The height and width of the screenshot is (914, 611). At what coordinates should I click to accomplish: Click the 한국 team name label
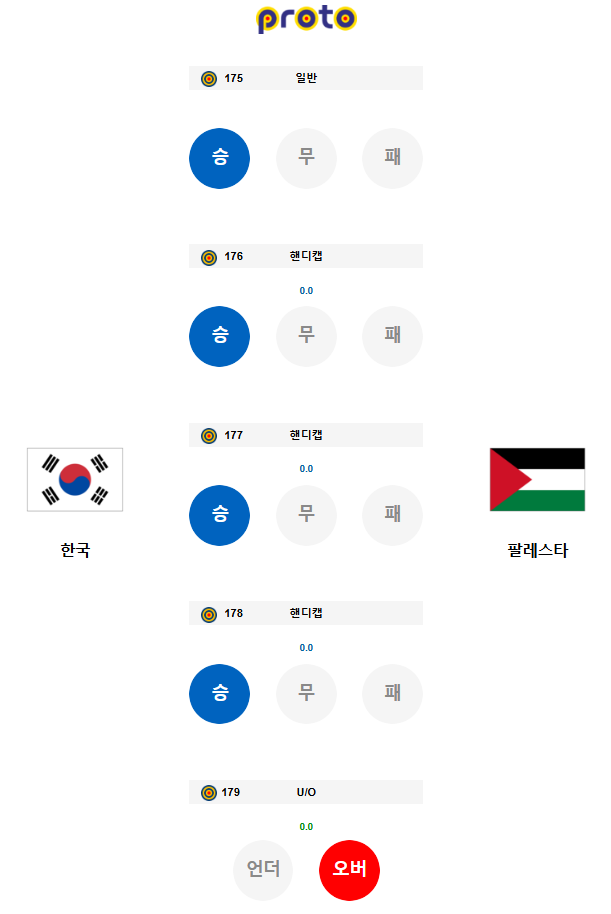(x=75, y=550)
